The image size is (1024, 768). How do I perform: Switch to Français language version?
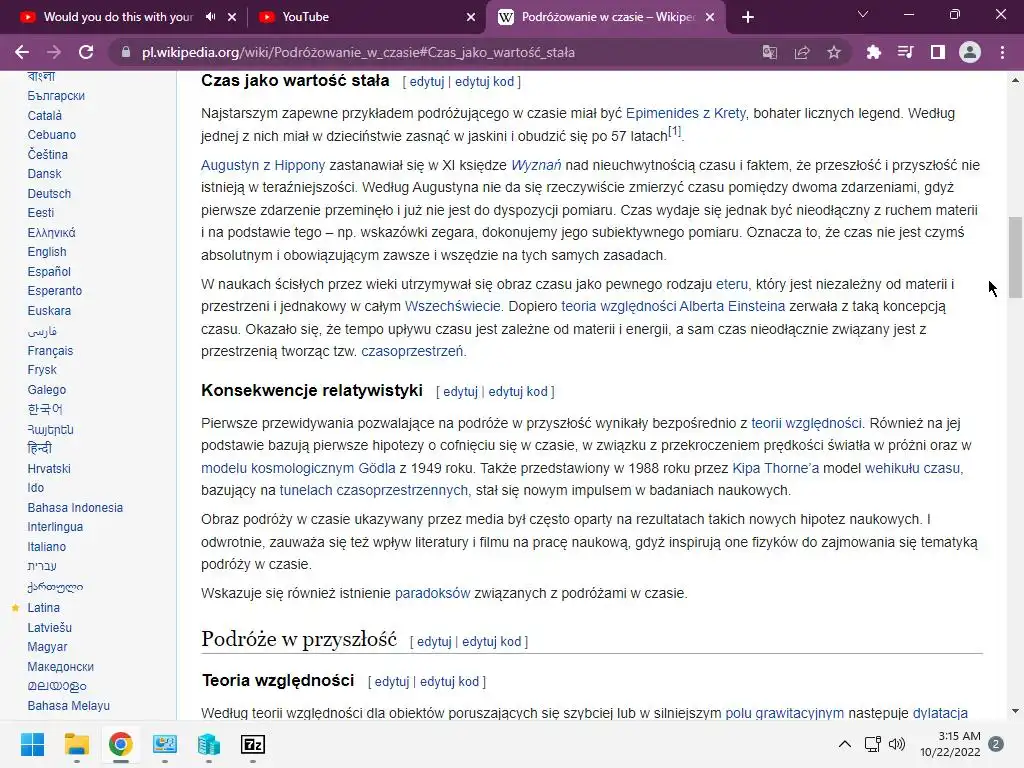point(50,351)
